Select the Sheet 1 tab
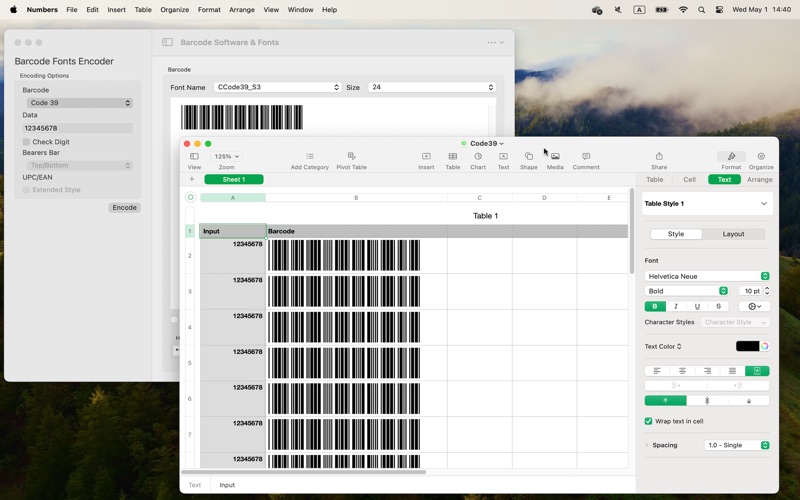The width and height of the screenshot is (800, 500). [x=234, y=179]
